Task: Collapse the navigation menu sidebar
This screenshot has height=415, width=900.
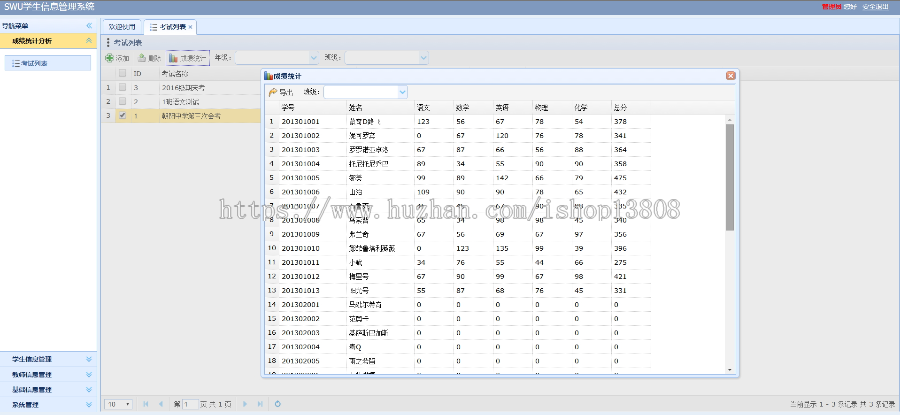Action: click(89, 26)
